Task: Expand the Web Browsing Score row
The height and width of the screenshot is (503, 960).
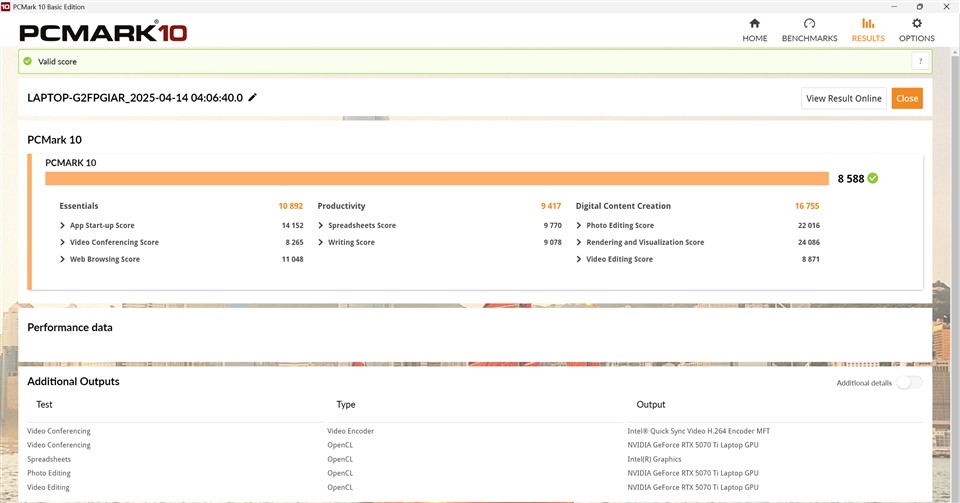Action: (x=63, y=260)
